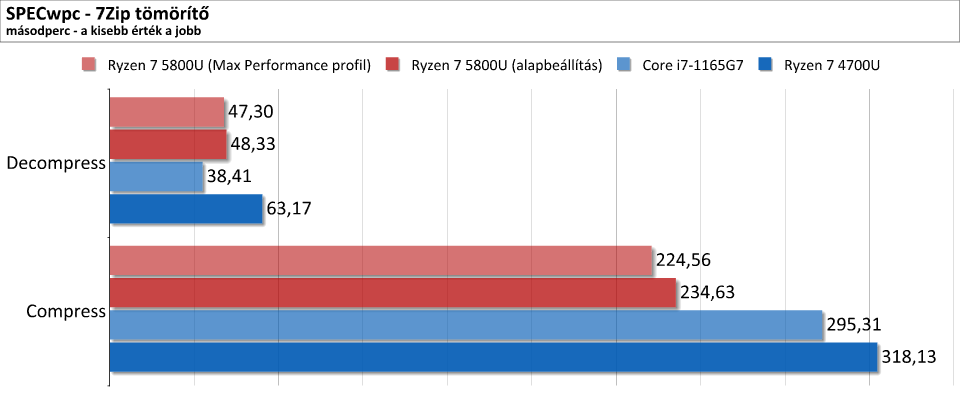Select legend label Ryzen 7 5800U (alapbeállítás)
960x400 pixels.
point(507,66)
